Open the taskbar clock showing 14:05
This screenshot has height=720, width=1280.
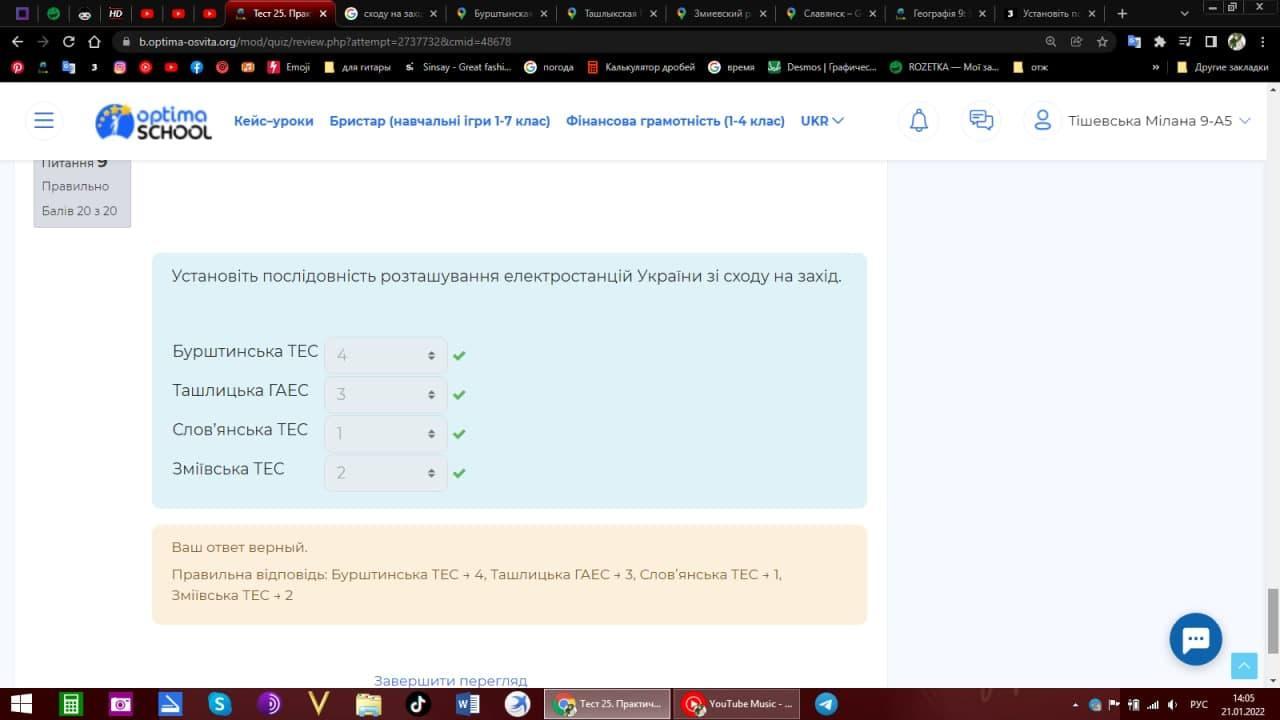click(x=1244, y=704)
